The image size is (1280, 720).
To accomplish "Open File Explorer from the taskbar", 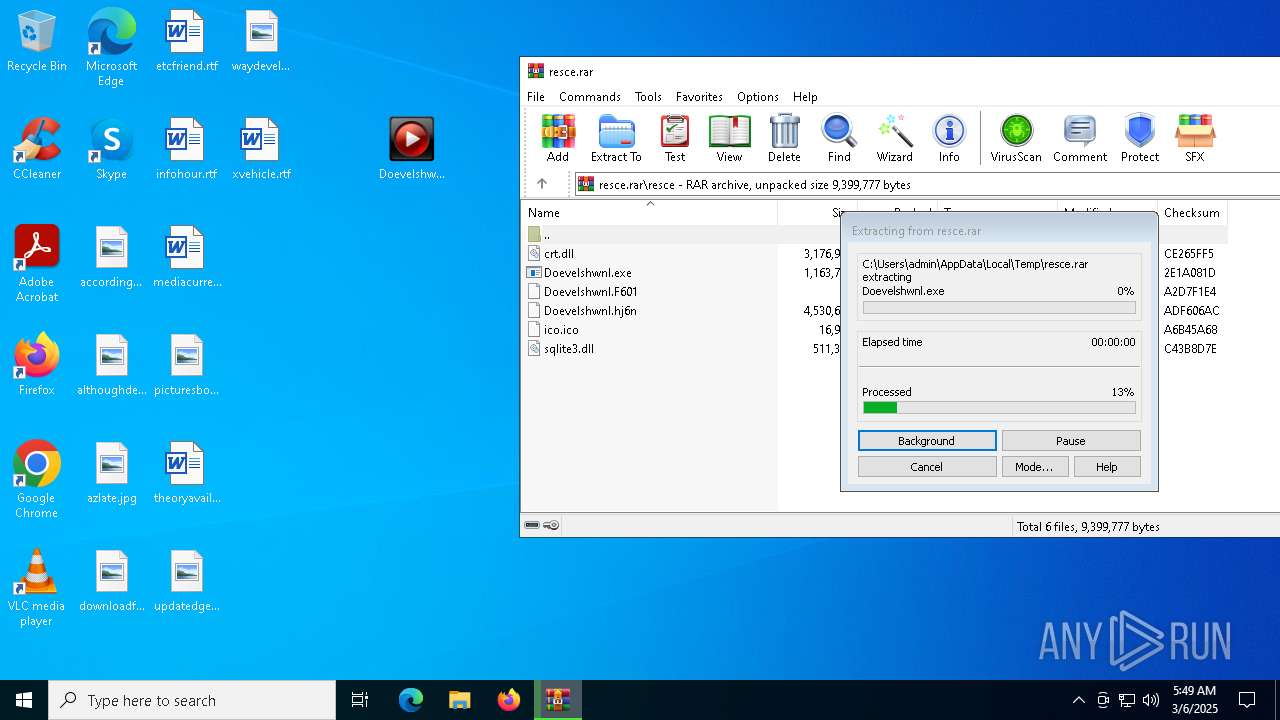I will click(459, 700).
